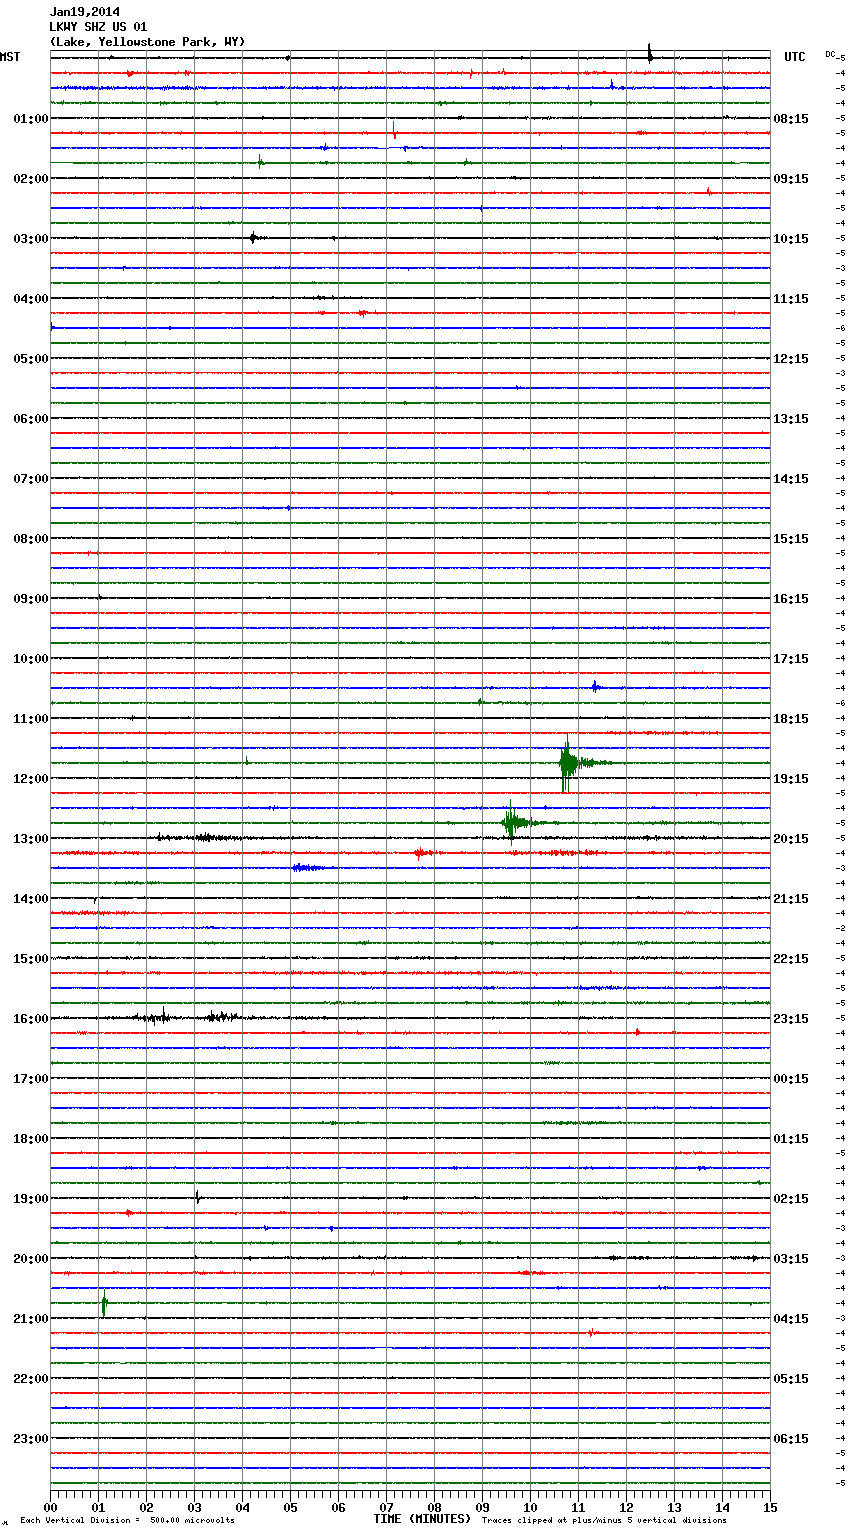Viewport: 850px width, 1534px height.
Task: Click the red spike below the 01:00 row
Action: click(x=394, y=129)
